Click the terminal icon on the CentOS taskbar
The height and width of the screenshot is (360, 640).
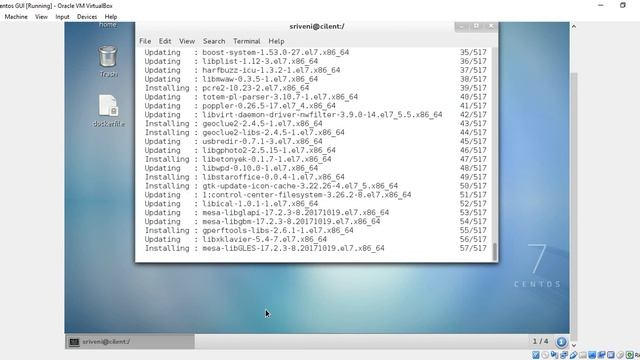pyautogui.click(x=74, y=342)
